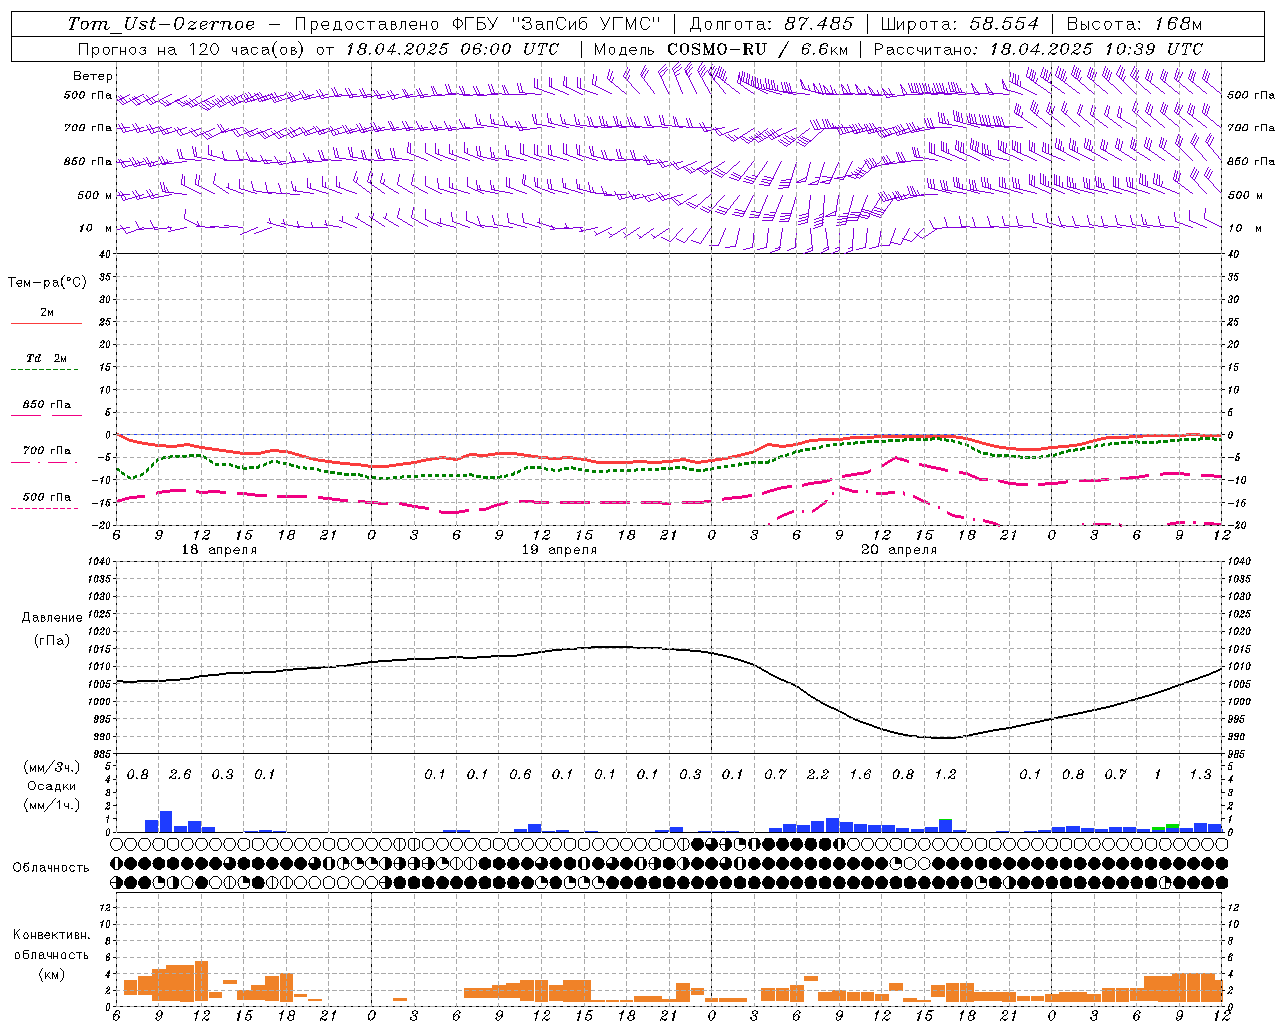The image size is (1280, 1024).
Task: Click the red line sample under 2м legend
Action: point(46,324)
